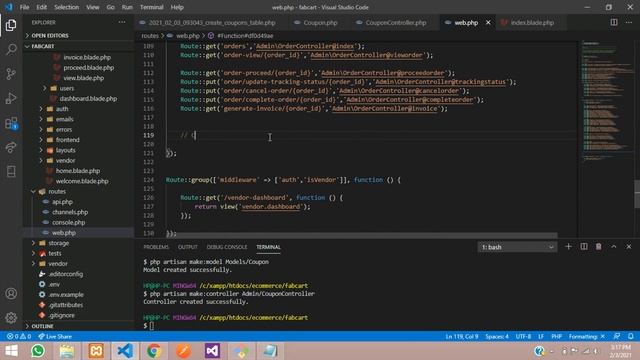
Task: Switch to the Debug Console tab
Action: click(227, 247)
